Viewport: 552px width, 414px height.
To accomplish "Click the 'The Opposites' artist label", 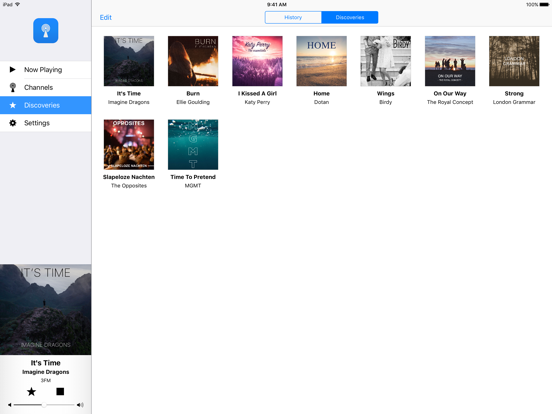I will tap(129, 186).
